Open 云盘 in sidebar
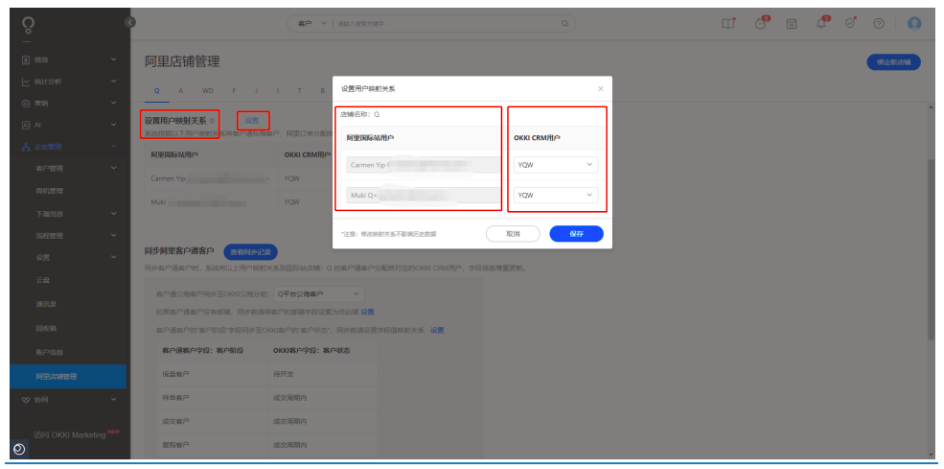Screen dimensions: 944x469 click(42, 281)
